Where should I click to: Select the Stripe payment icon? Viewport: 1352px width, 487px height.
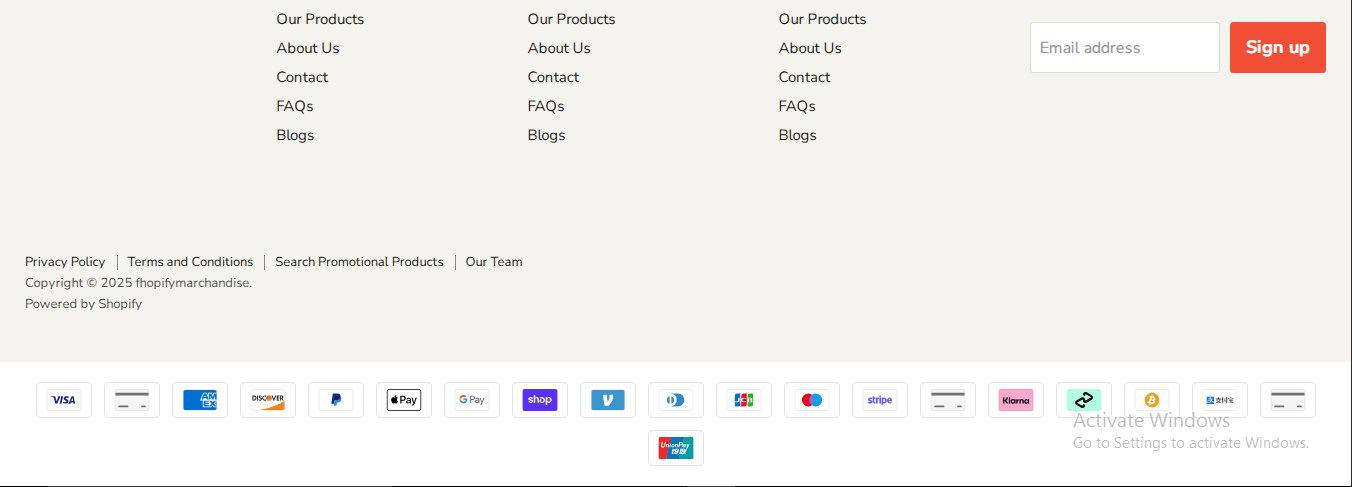pos(880,400)
